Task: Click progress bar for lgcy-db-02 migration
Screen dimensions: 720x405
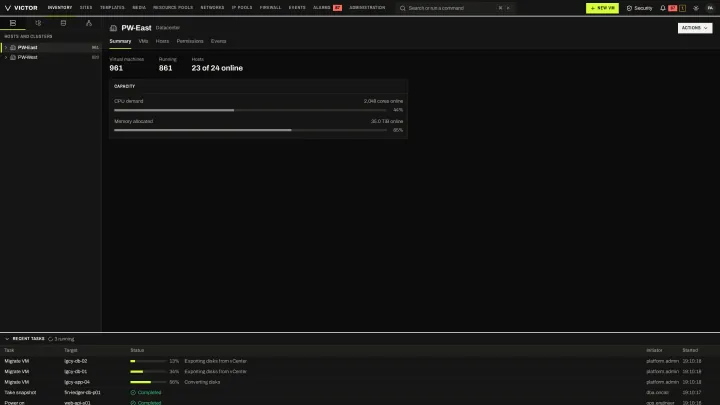Action: (x=148, y=361)
